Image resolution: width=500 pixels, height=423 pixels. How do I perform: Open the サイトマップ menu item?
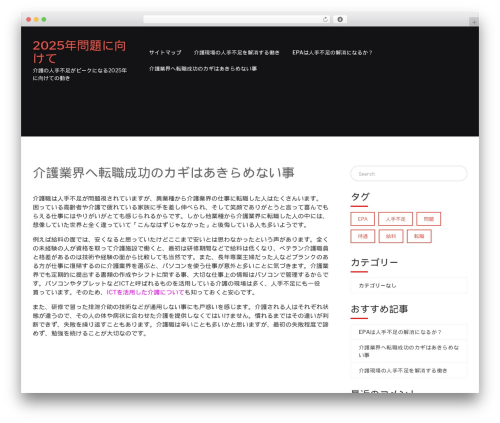[x=165, y=52]
